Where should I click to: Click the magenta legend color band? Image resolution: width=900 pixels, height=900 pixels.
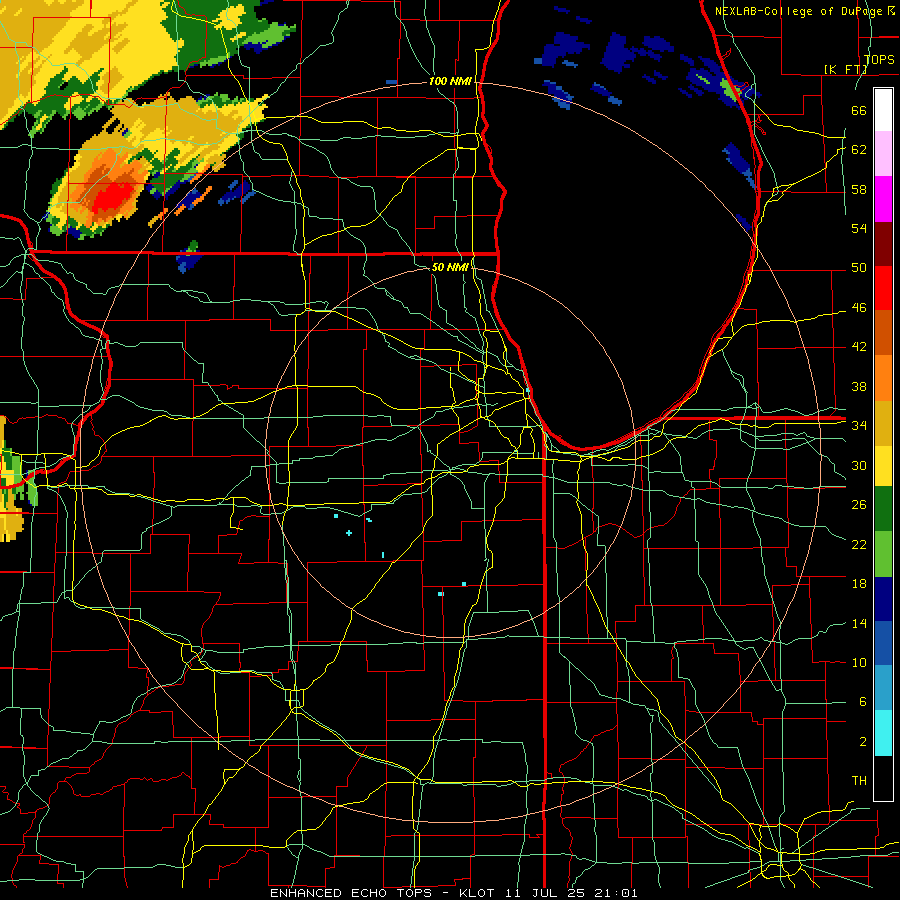(x=883, y=199)
